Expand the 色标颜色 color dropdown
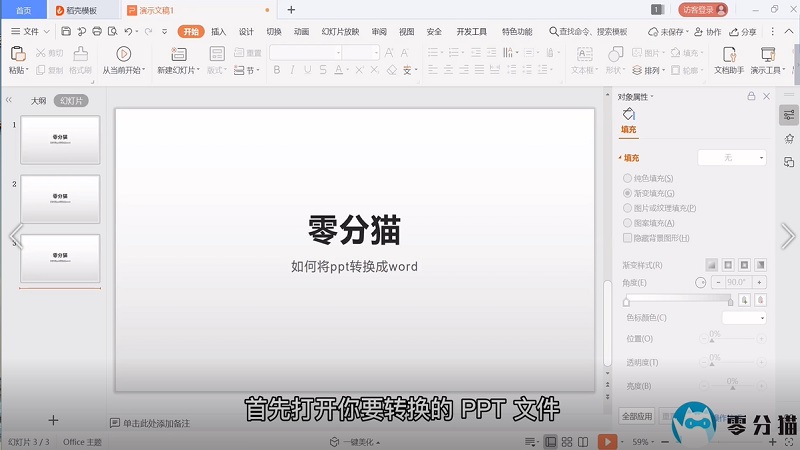The width and height of the screenshot is (800, 450). pos(744,318)
